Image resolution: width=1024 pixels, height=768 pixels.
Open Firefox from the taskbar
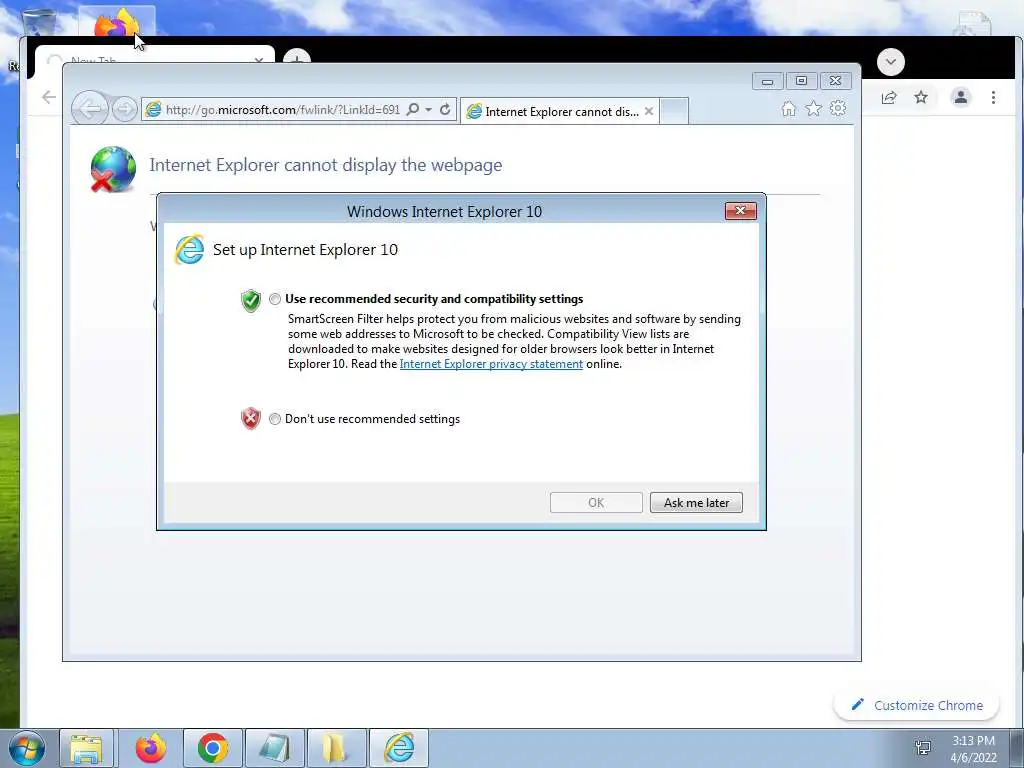click(x=151, y=748)
